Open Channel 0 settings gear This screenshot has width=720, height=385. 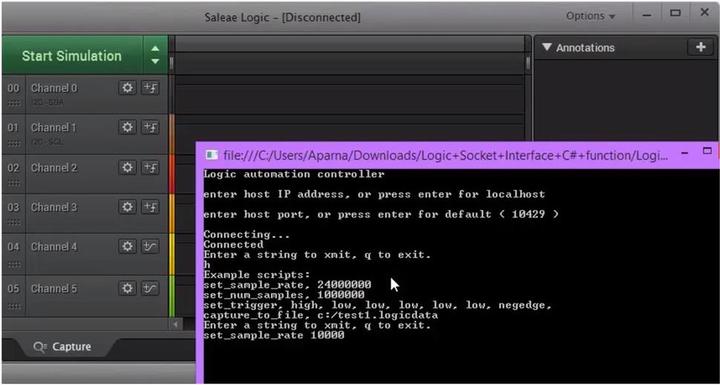(x=127, y=88)
